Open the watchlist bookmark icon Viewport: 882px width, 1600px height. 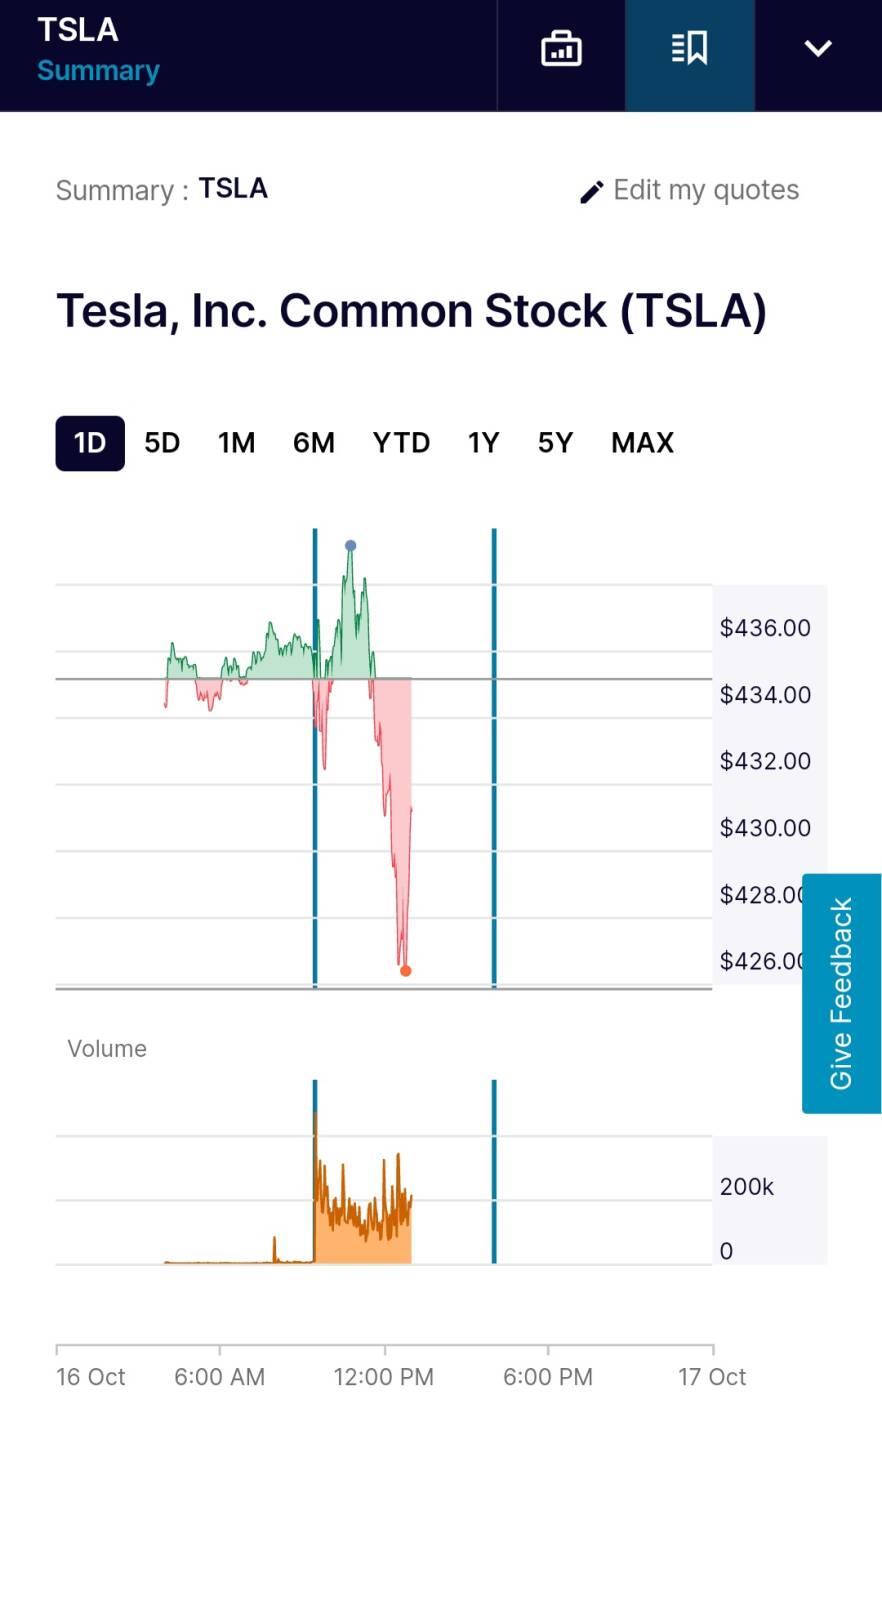click(690, 49)
